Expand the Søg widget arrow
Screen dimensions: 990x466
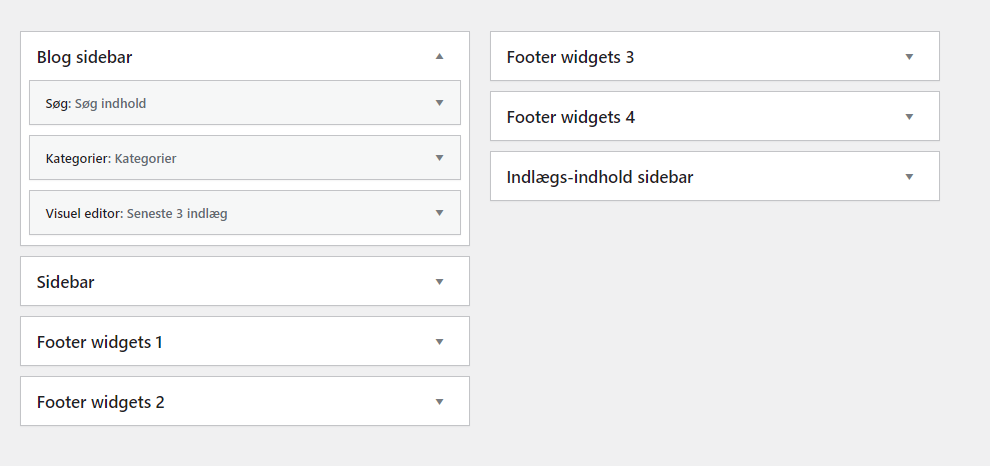[x=439, y=103]
